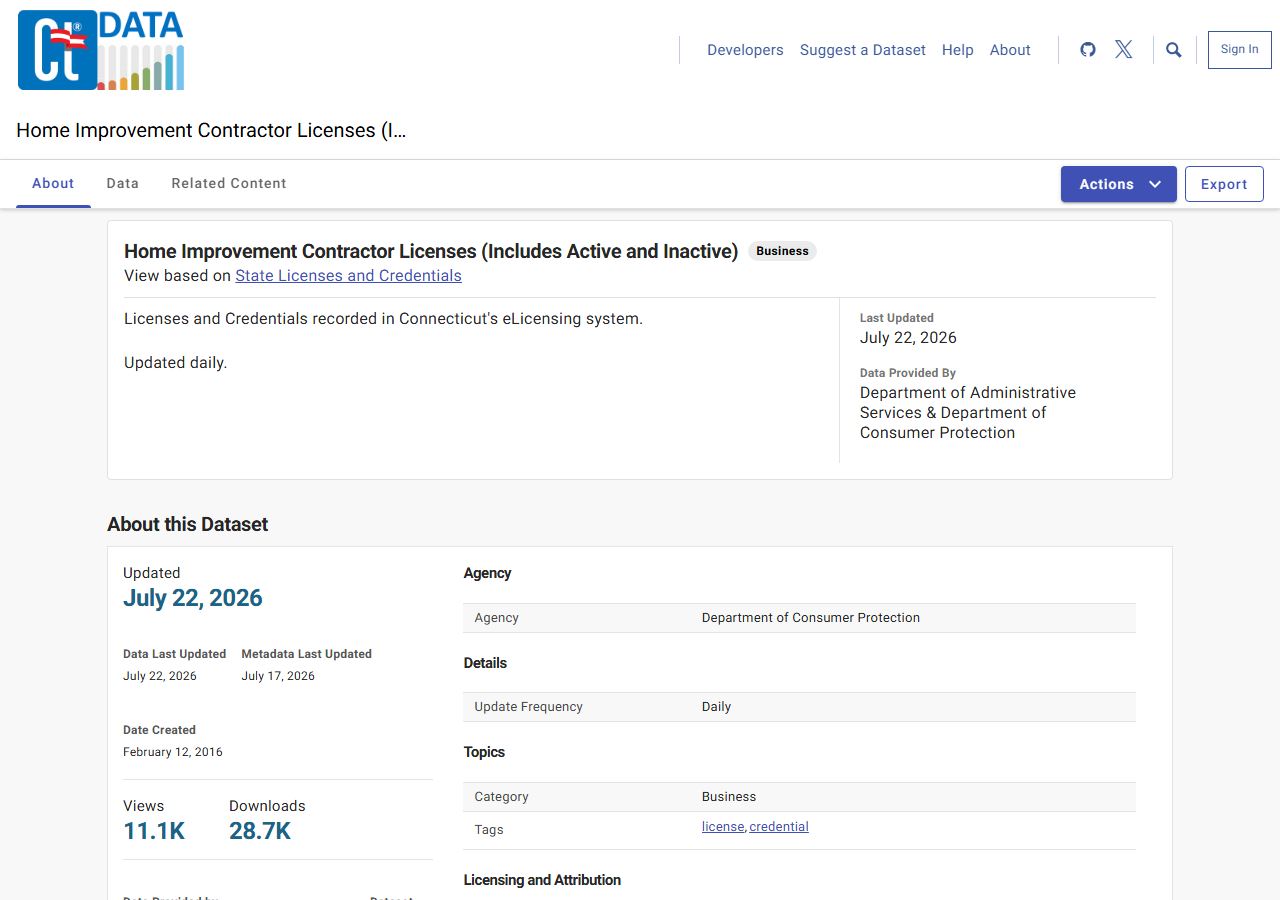
Task: Open the X (Twitter) icon link
Action: [1124, 50]
